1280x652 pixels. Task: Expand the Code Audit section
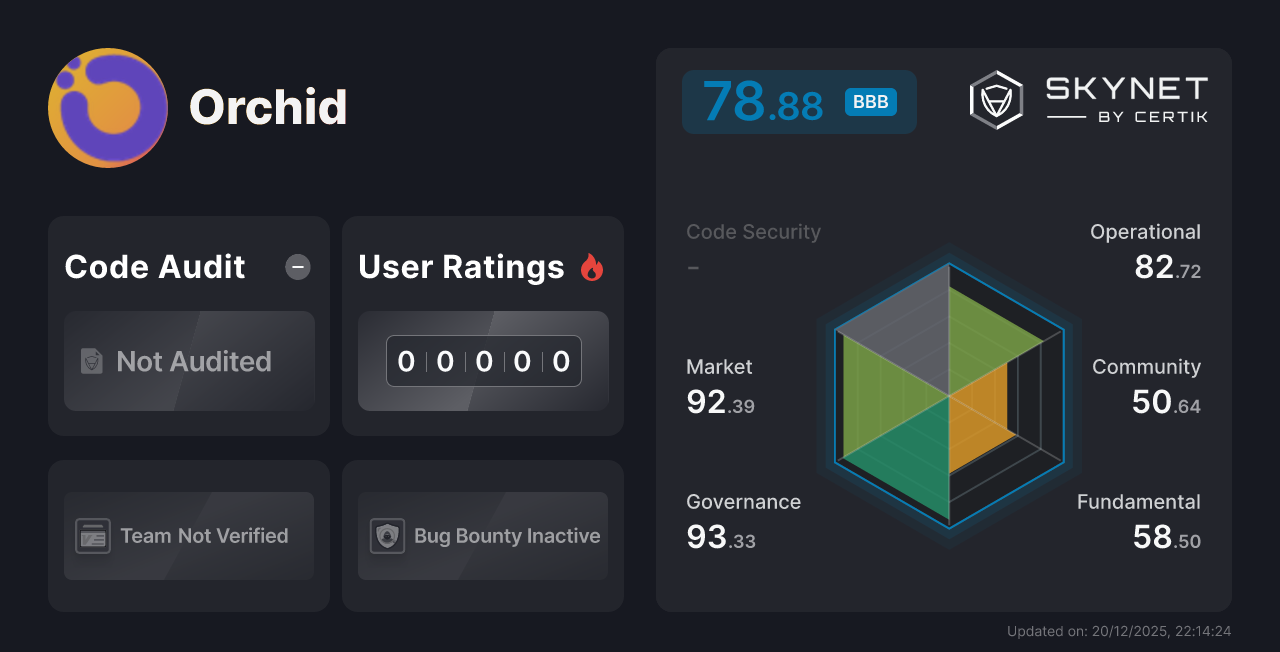(x=154, y=266)
